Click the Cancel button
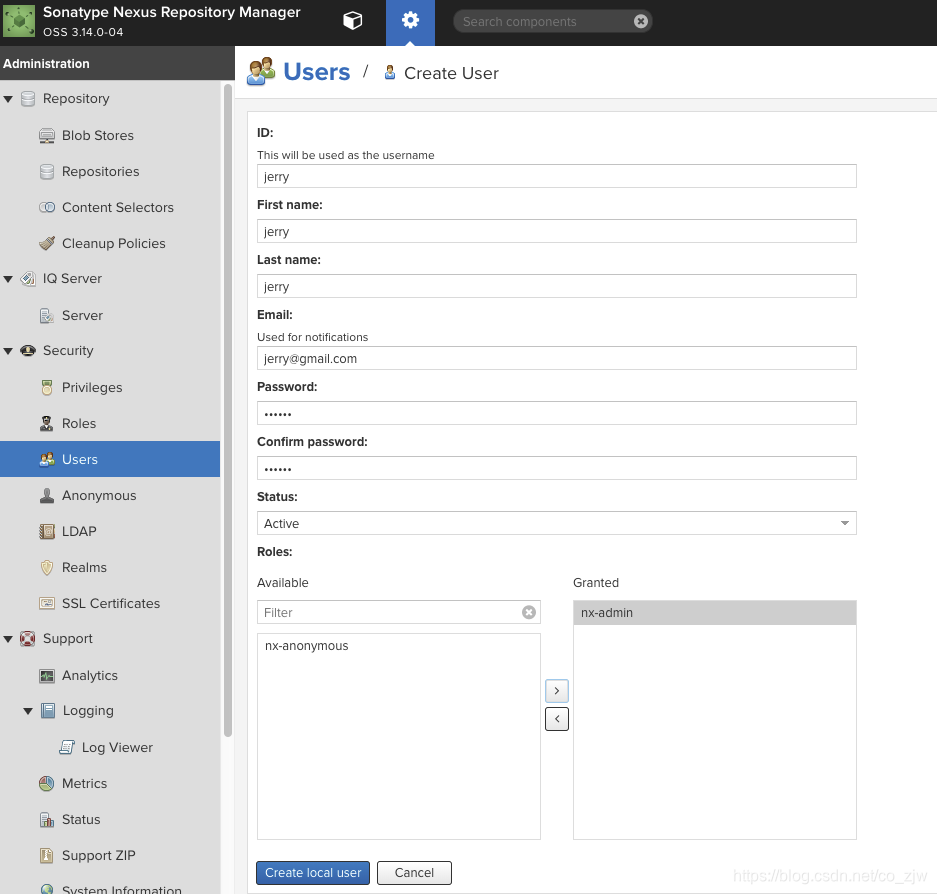 [x=414, y=872]
